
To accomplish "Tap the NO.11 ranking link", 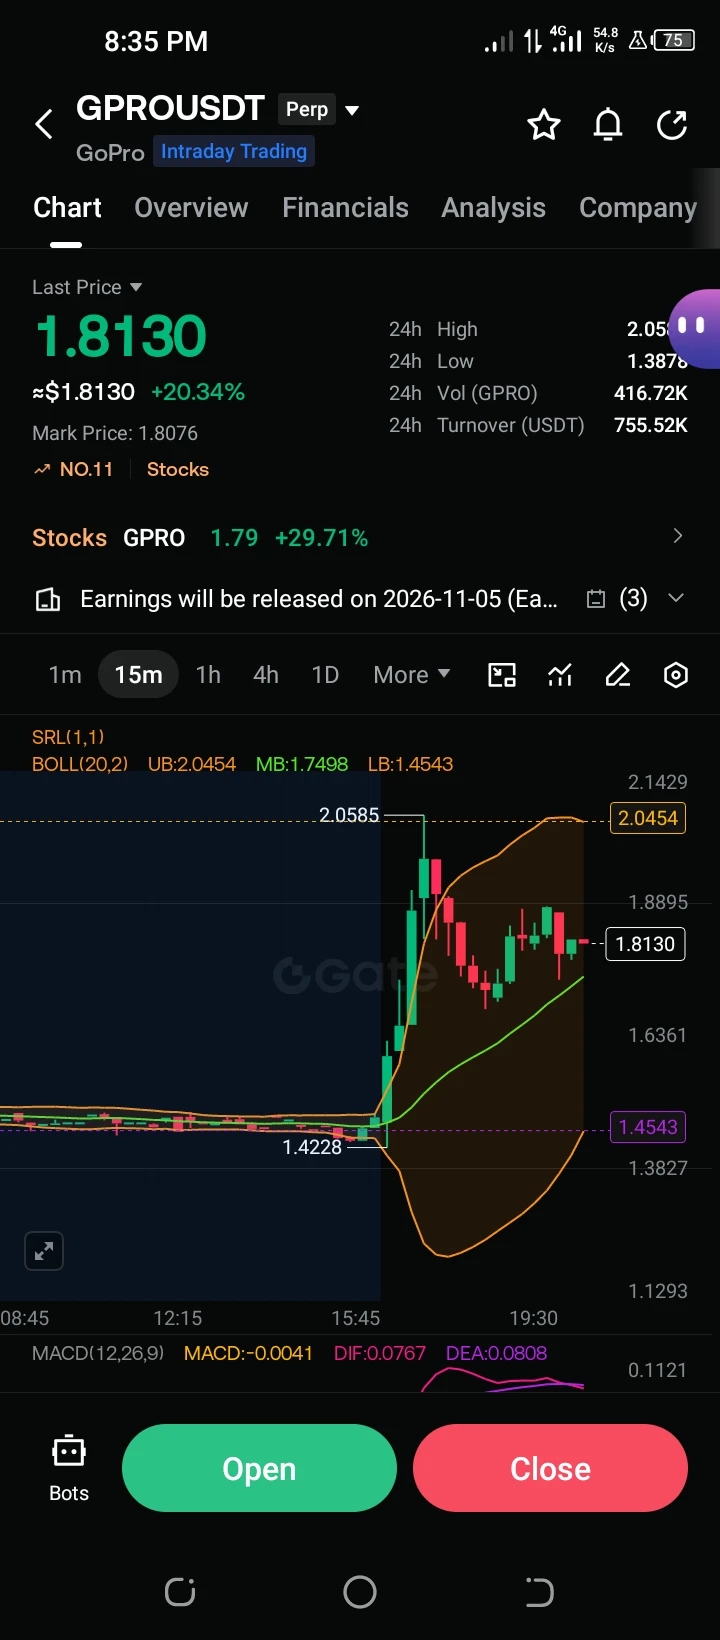I will tap(86, 469).
